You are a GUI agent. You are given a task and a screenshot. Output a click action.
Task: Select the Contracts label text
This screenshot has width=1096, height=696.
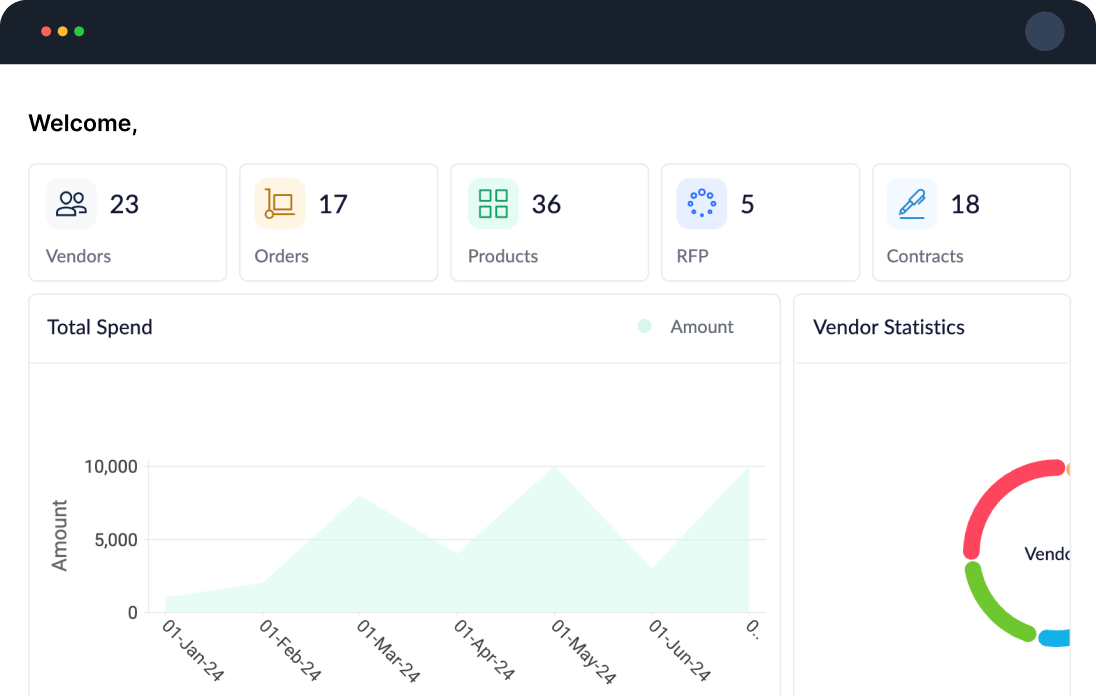click(x=925, y=256)
